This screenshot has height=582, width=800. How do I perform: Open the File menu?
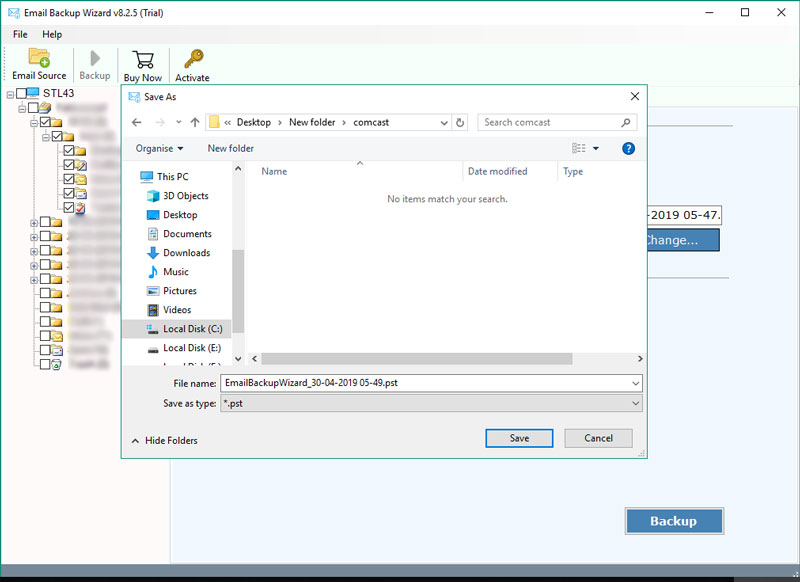tap(20, 34)
